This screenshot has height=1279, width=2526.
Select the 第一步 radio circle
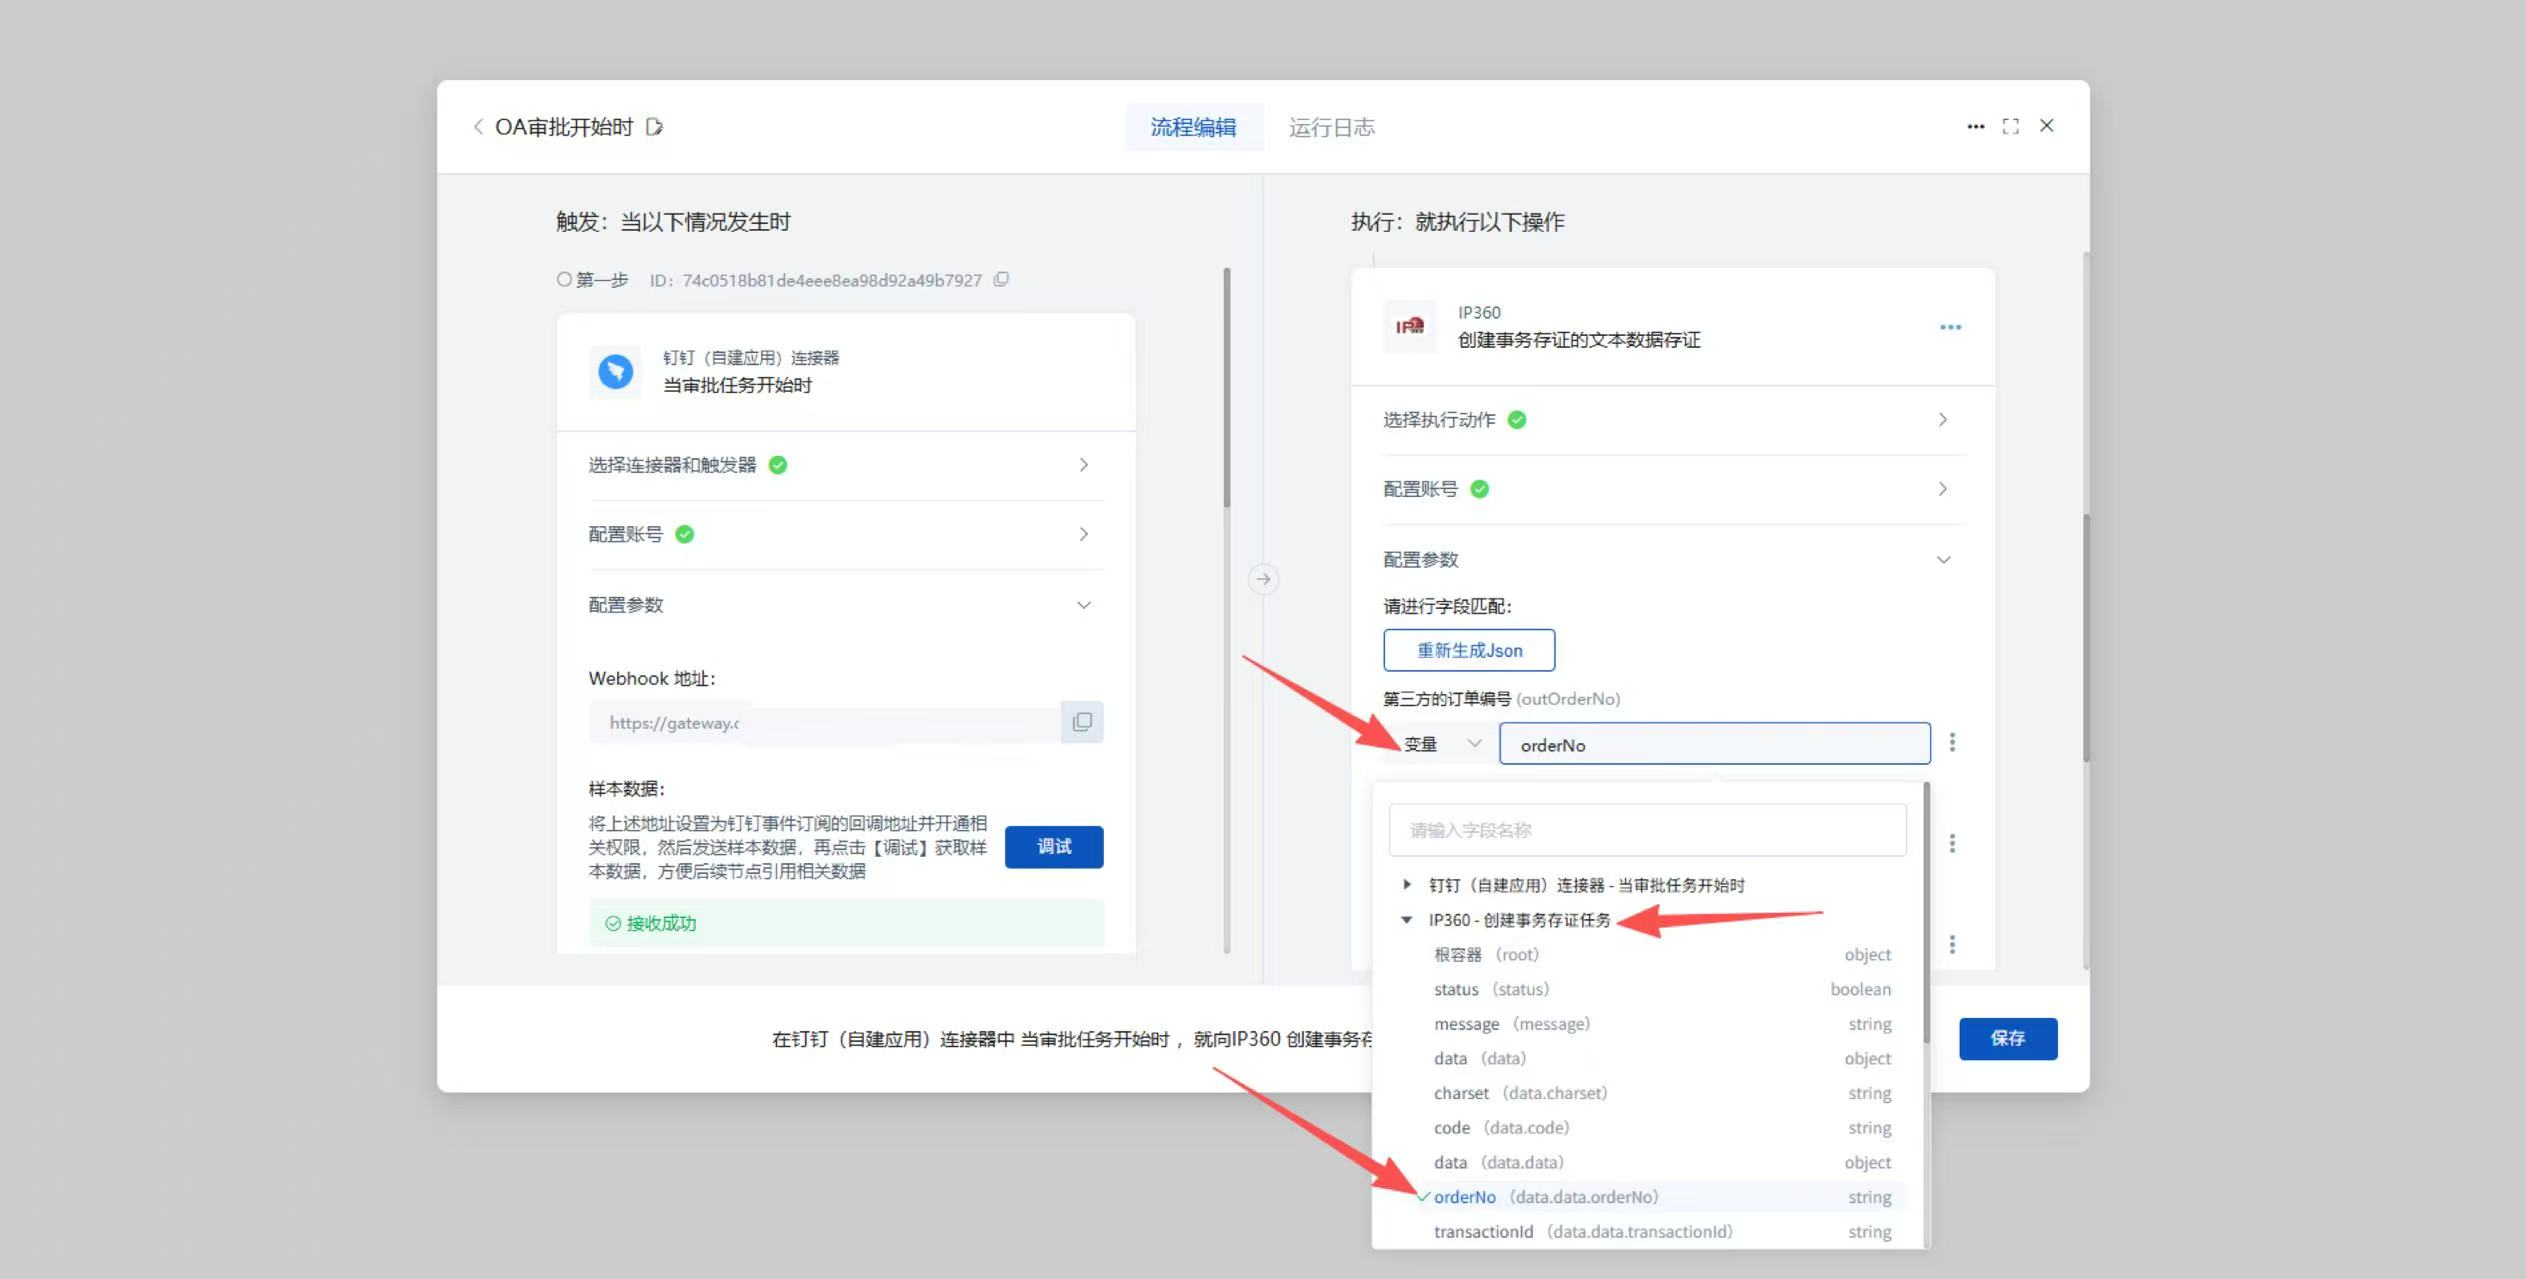pos(564,280)
